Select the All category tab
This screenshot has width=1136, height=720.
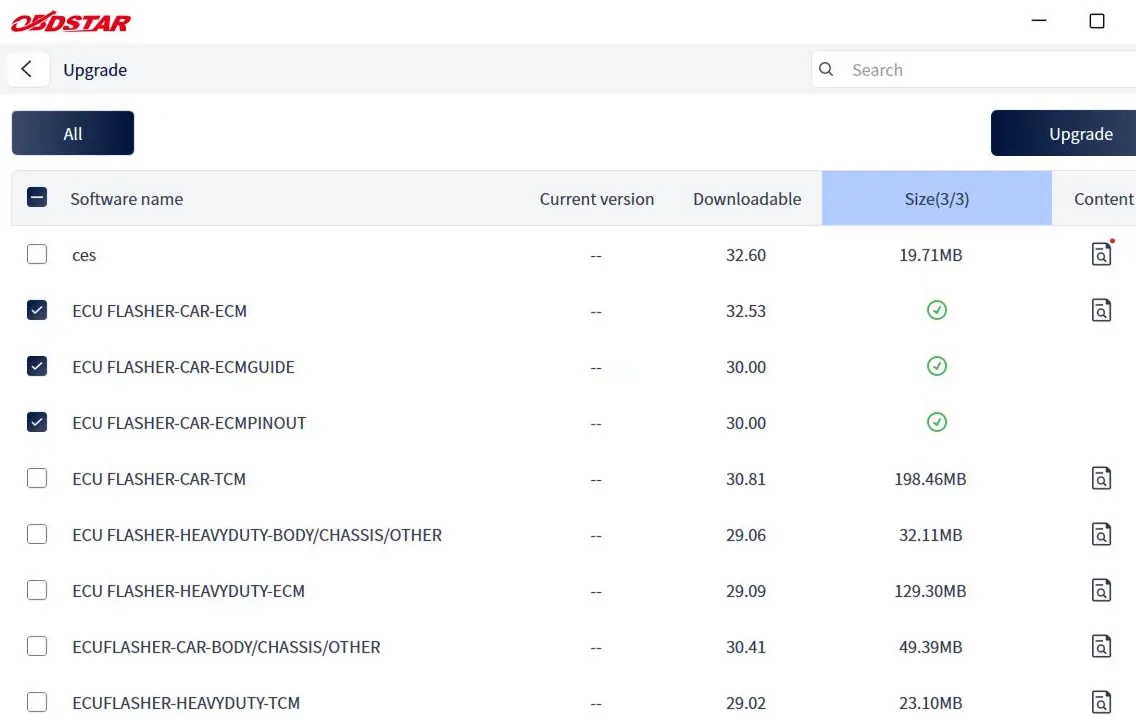[72, 133]
